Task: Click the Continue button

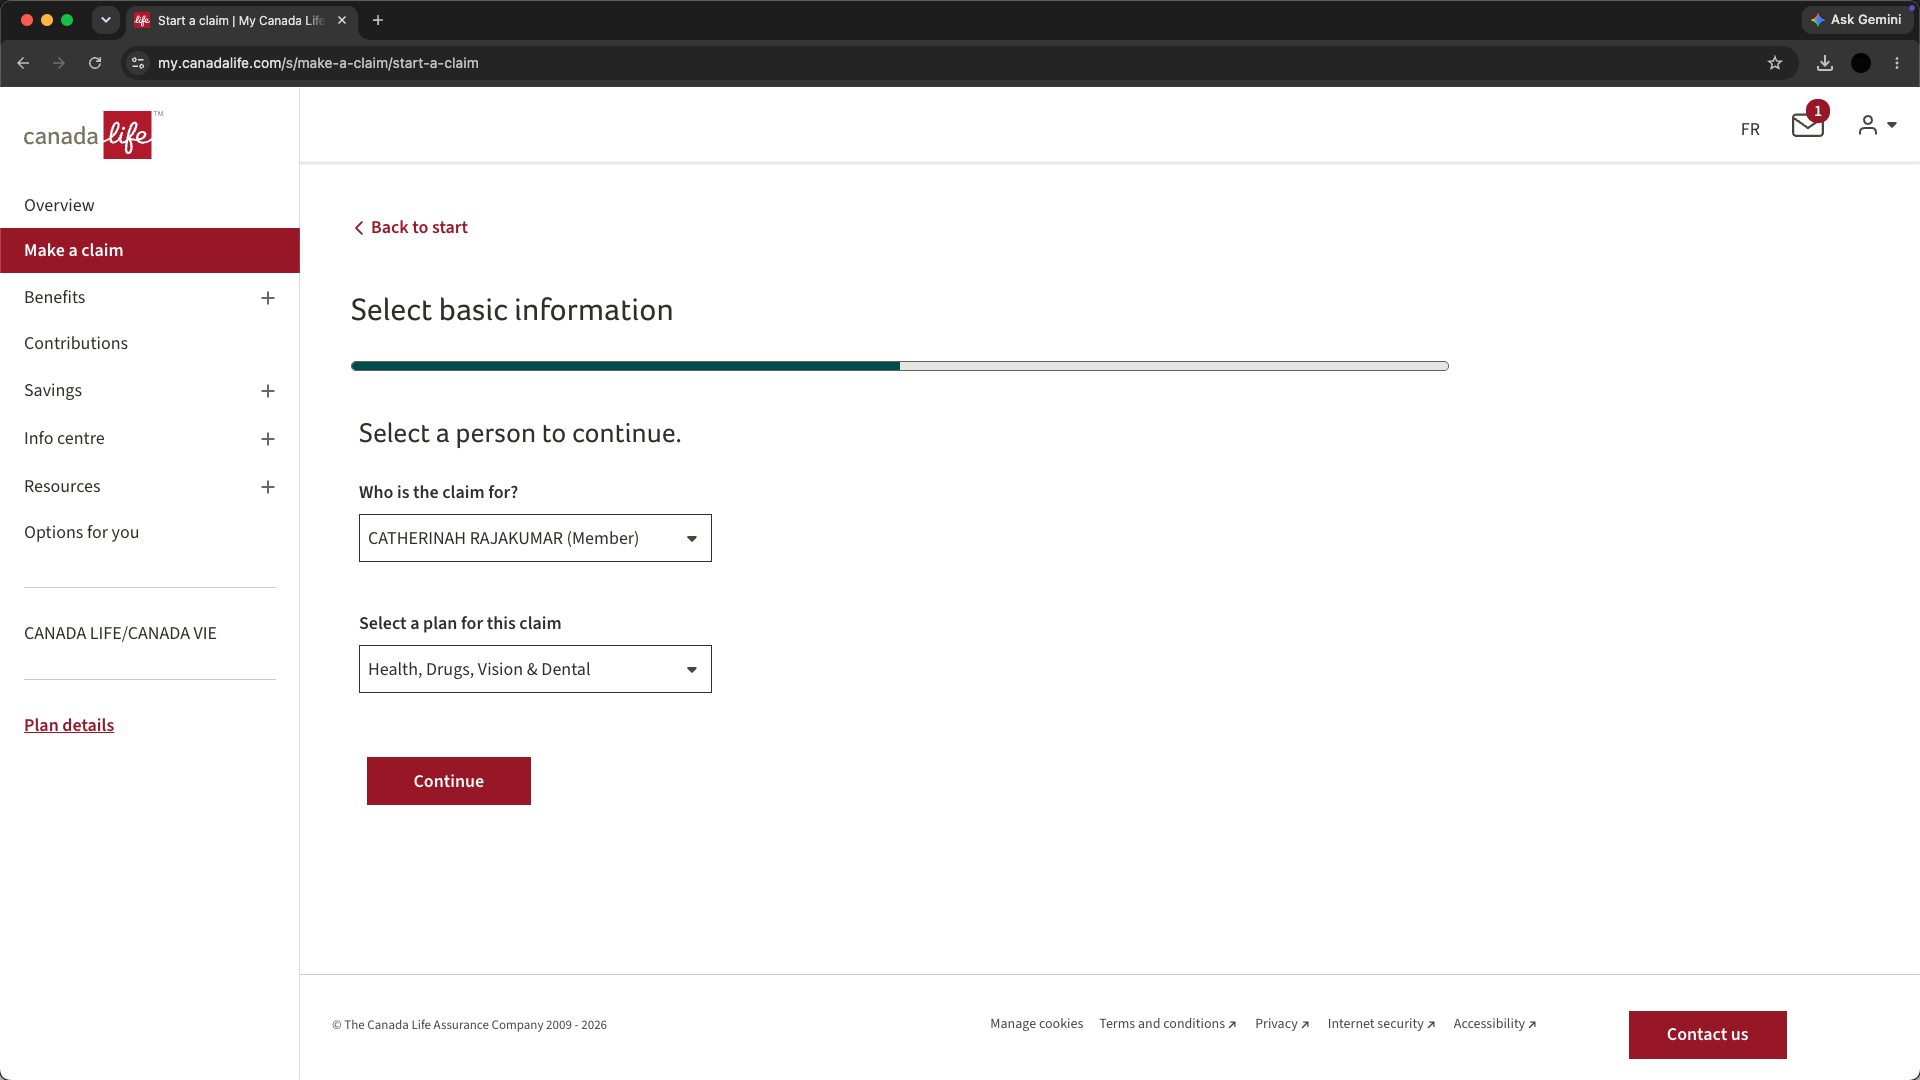Action: point(449,781)
